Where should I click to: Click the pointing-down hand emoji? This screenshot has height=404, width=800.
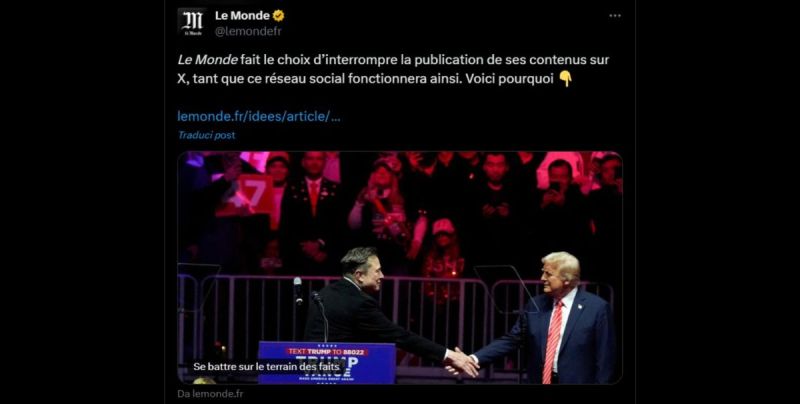565,79
